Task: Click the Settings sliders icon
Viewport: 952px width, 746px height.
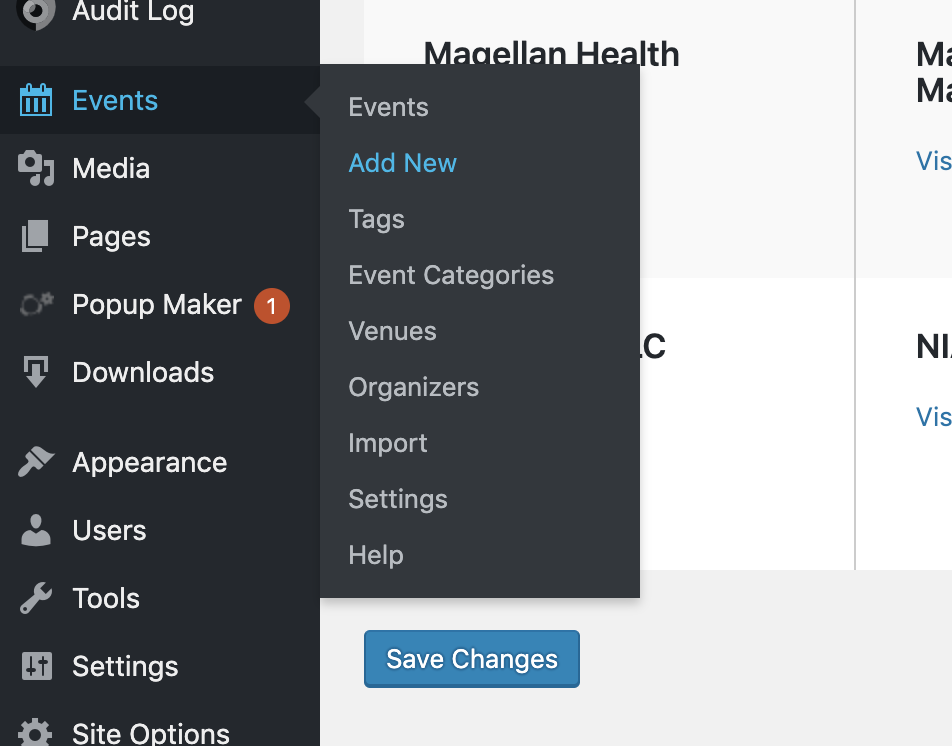Action: tap(36, 666)
